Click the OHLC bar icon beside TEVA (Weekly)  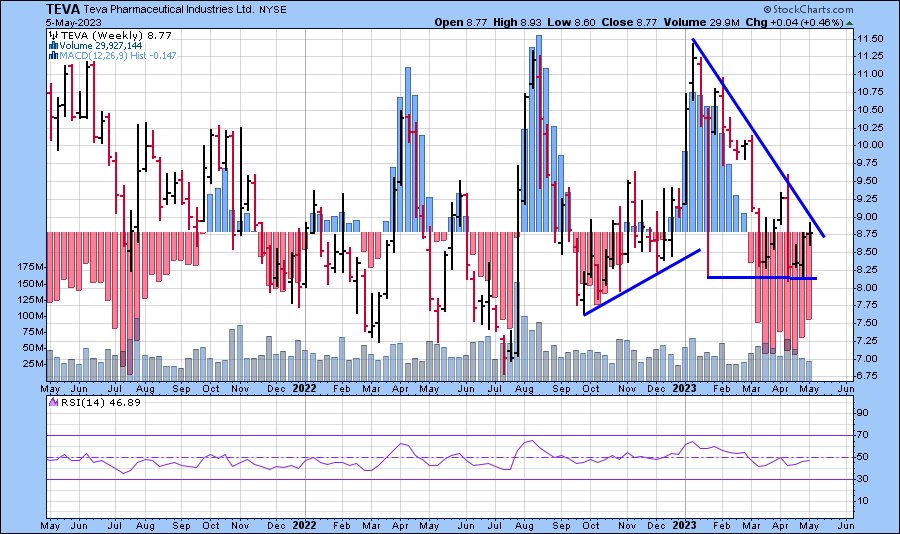coord(51,33)
